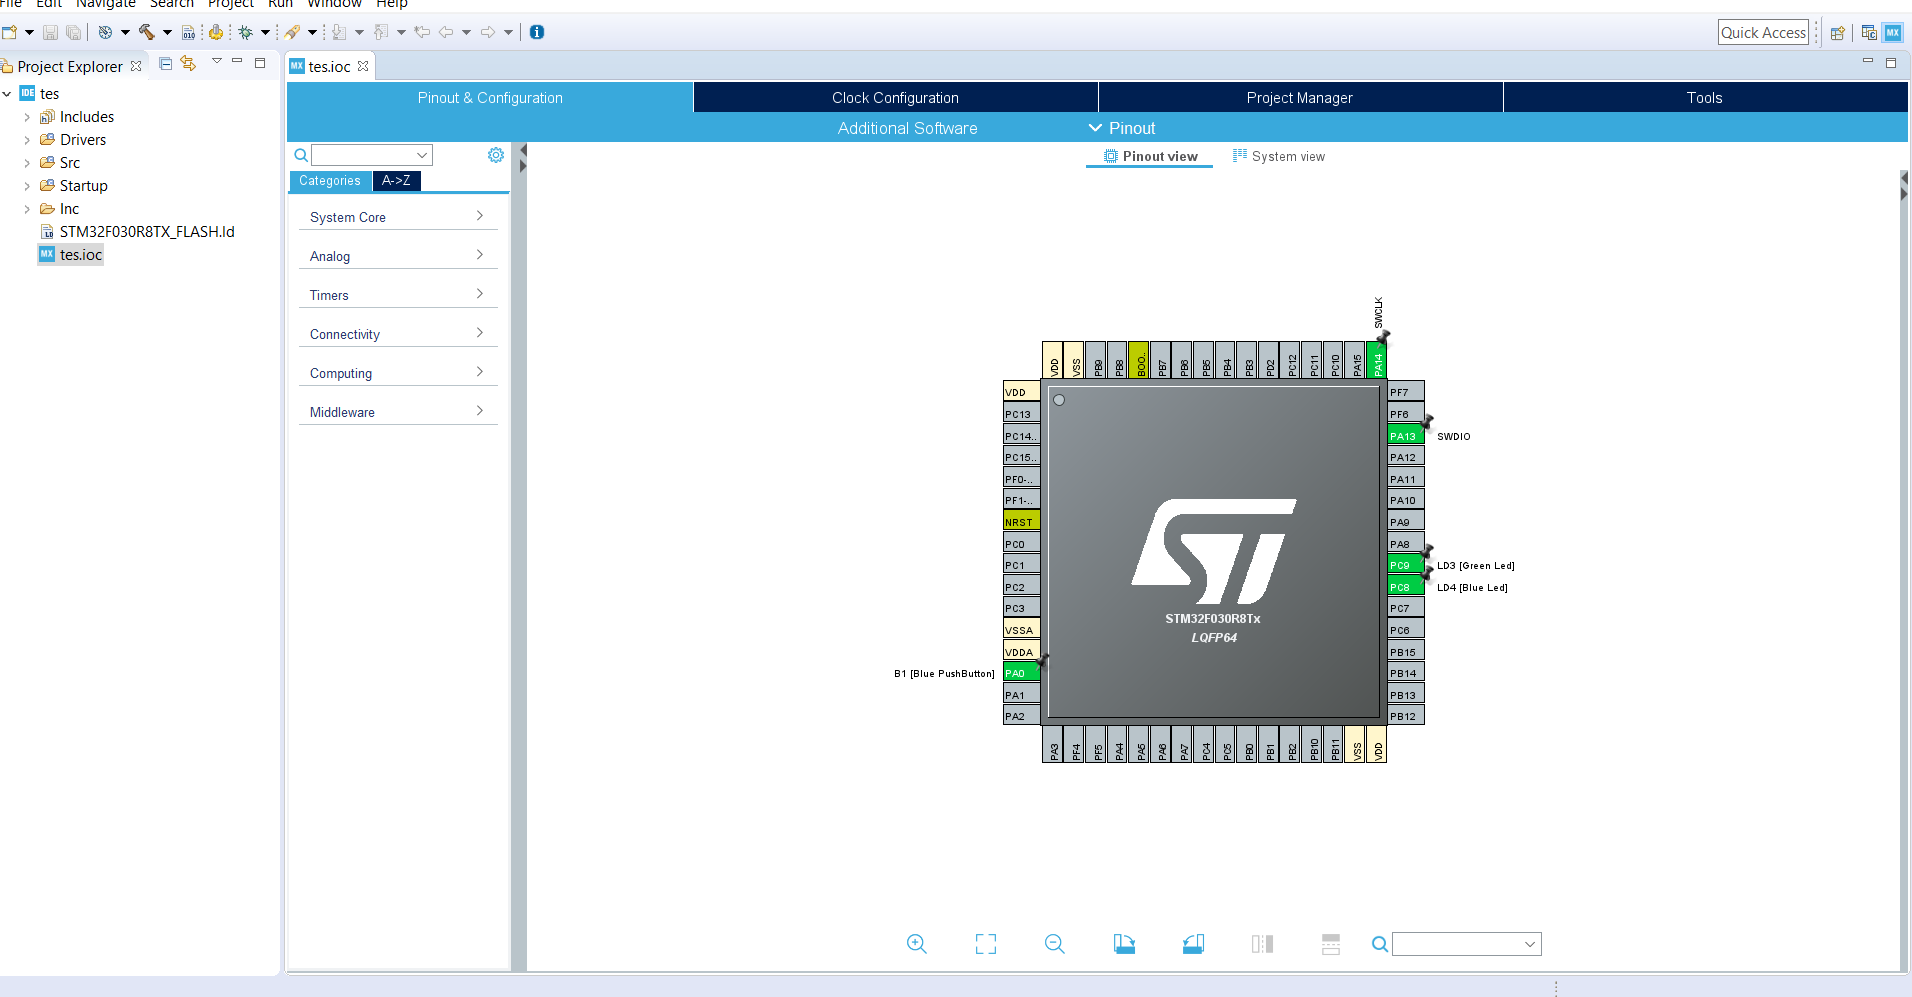Viewport: 1912px width, 997px height.
Task: Switch to the Clock Configuration tab
Action: click(x=894, y=97)
